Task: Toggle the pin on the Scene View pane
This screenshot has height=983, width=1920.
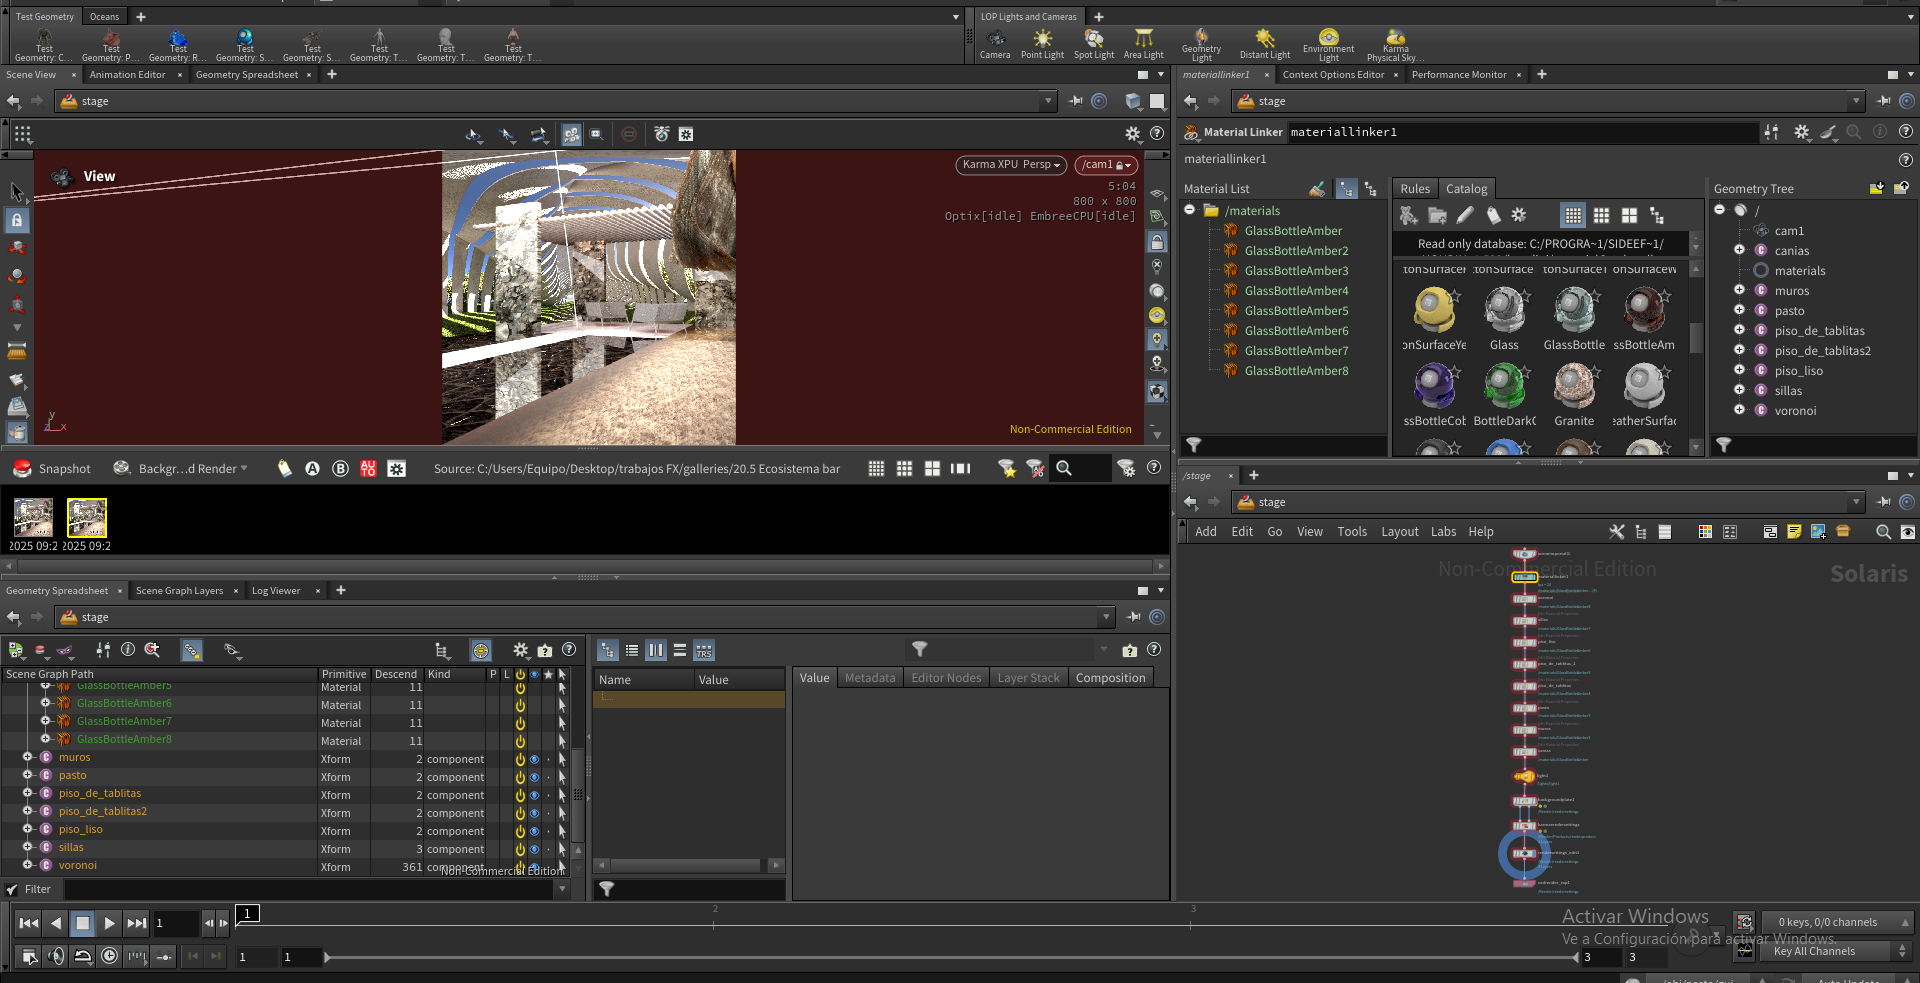Action: click(1076, 101)
